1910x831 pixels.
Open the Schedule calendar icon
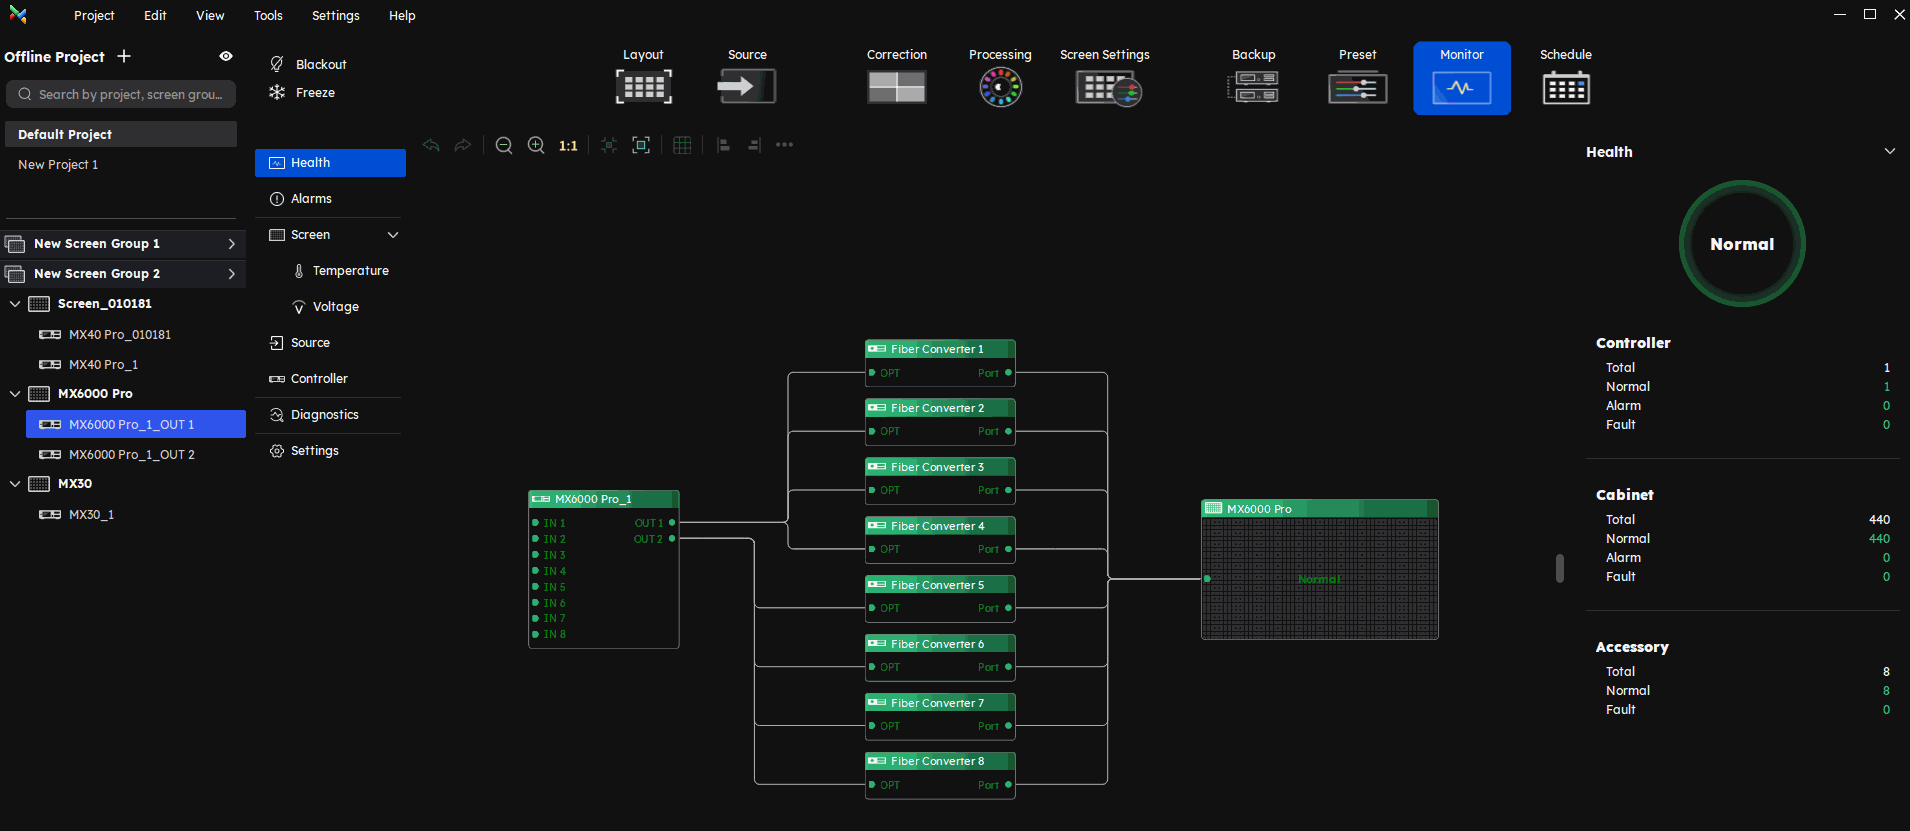[1565, 88]
